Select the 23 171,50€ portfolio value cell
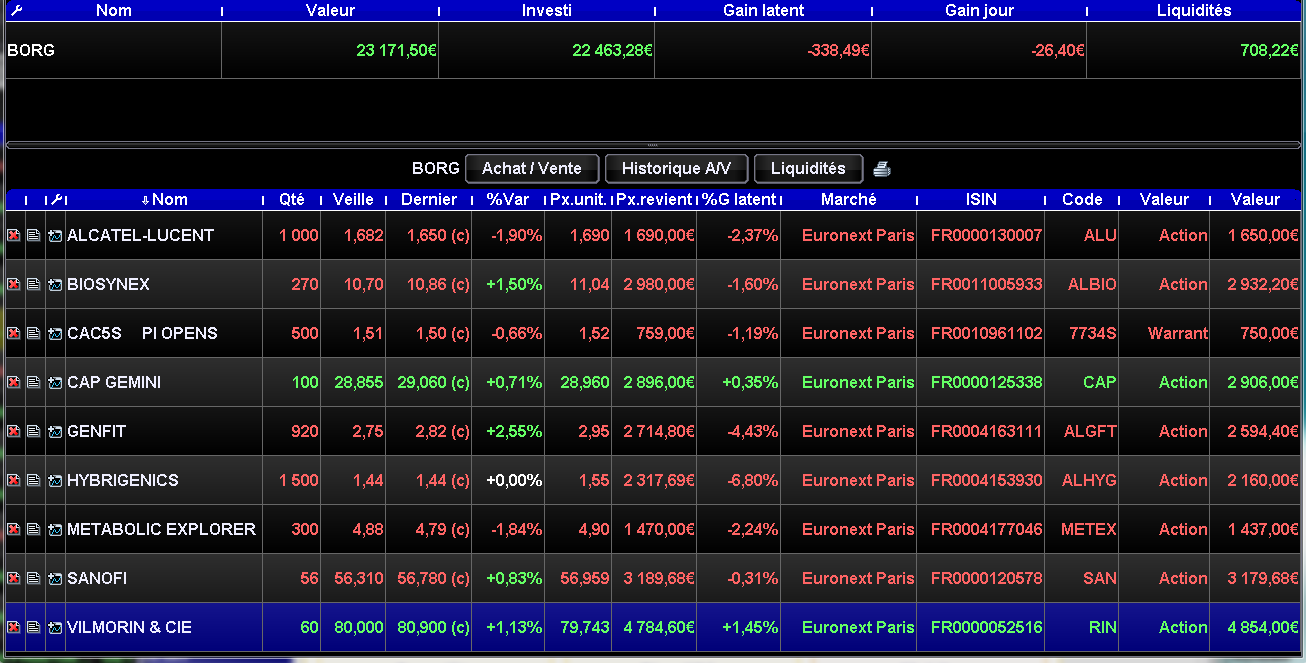 (x=330, y=50)
